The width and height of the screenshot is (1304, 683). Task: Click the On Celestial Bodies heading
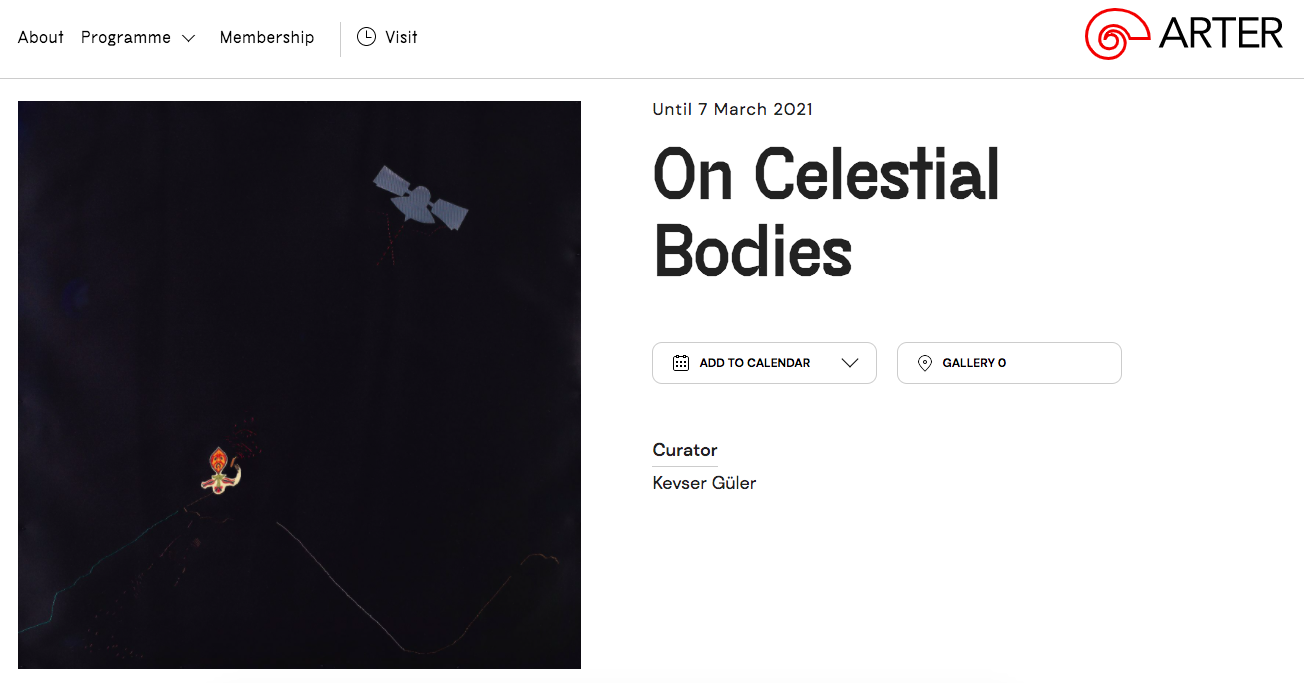coord(826,212)
